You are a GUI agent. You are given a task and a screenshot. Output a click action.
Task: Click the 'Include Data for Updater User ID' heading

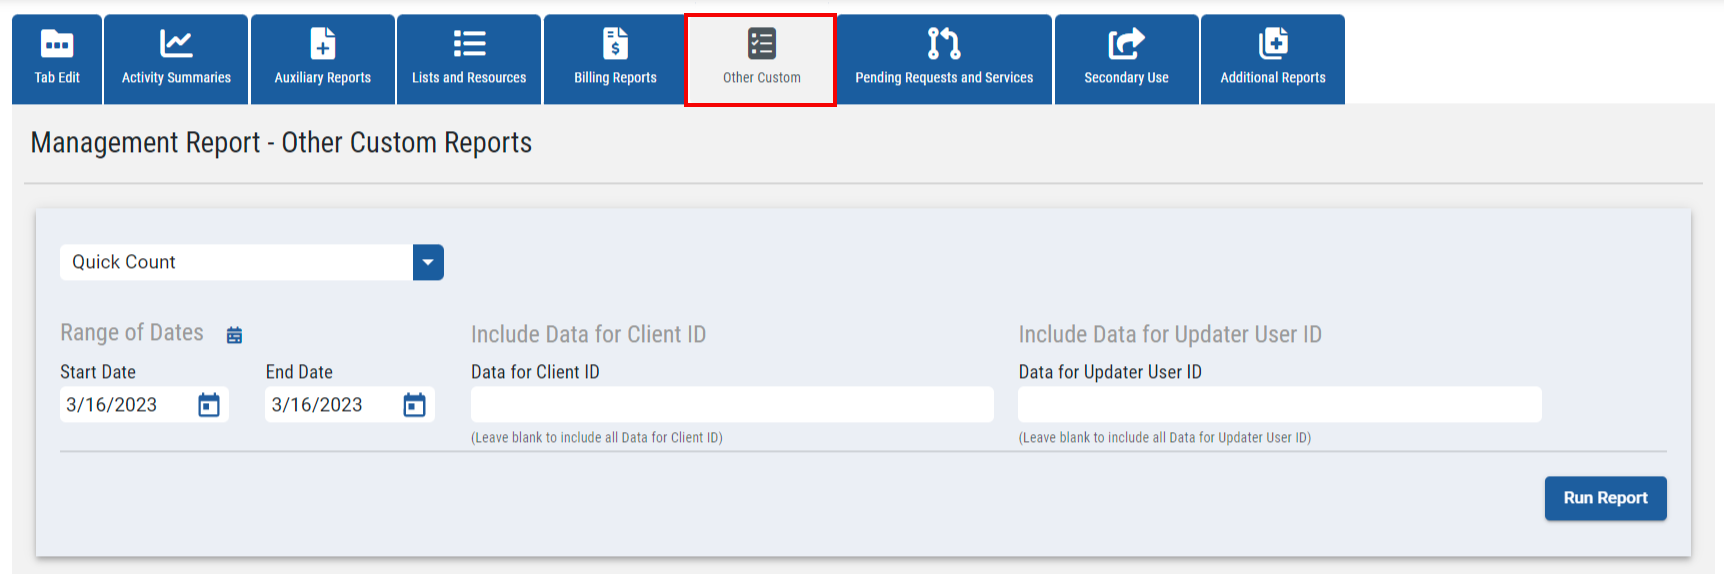(x=1170, y=334)
